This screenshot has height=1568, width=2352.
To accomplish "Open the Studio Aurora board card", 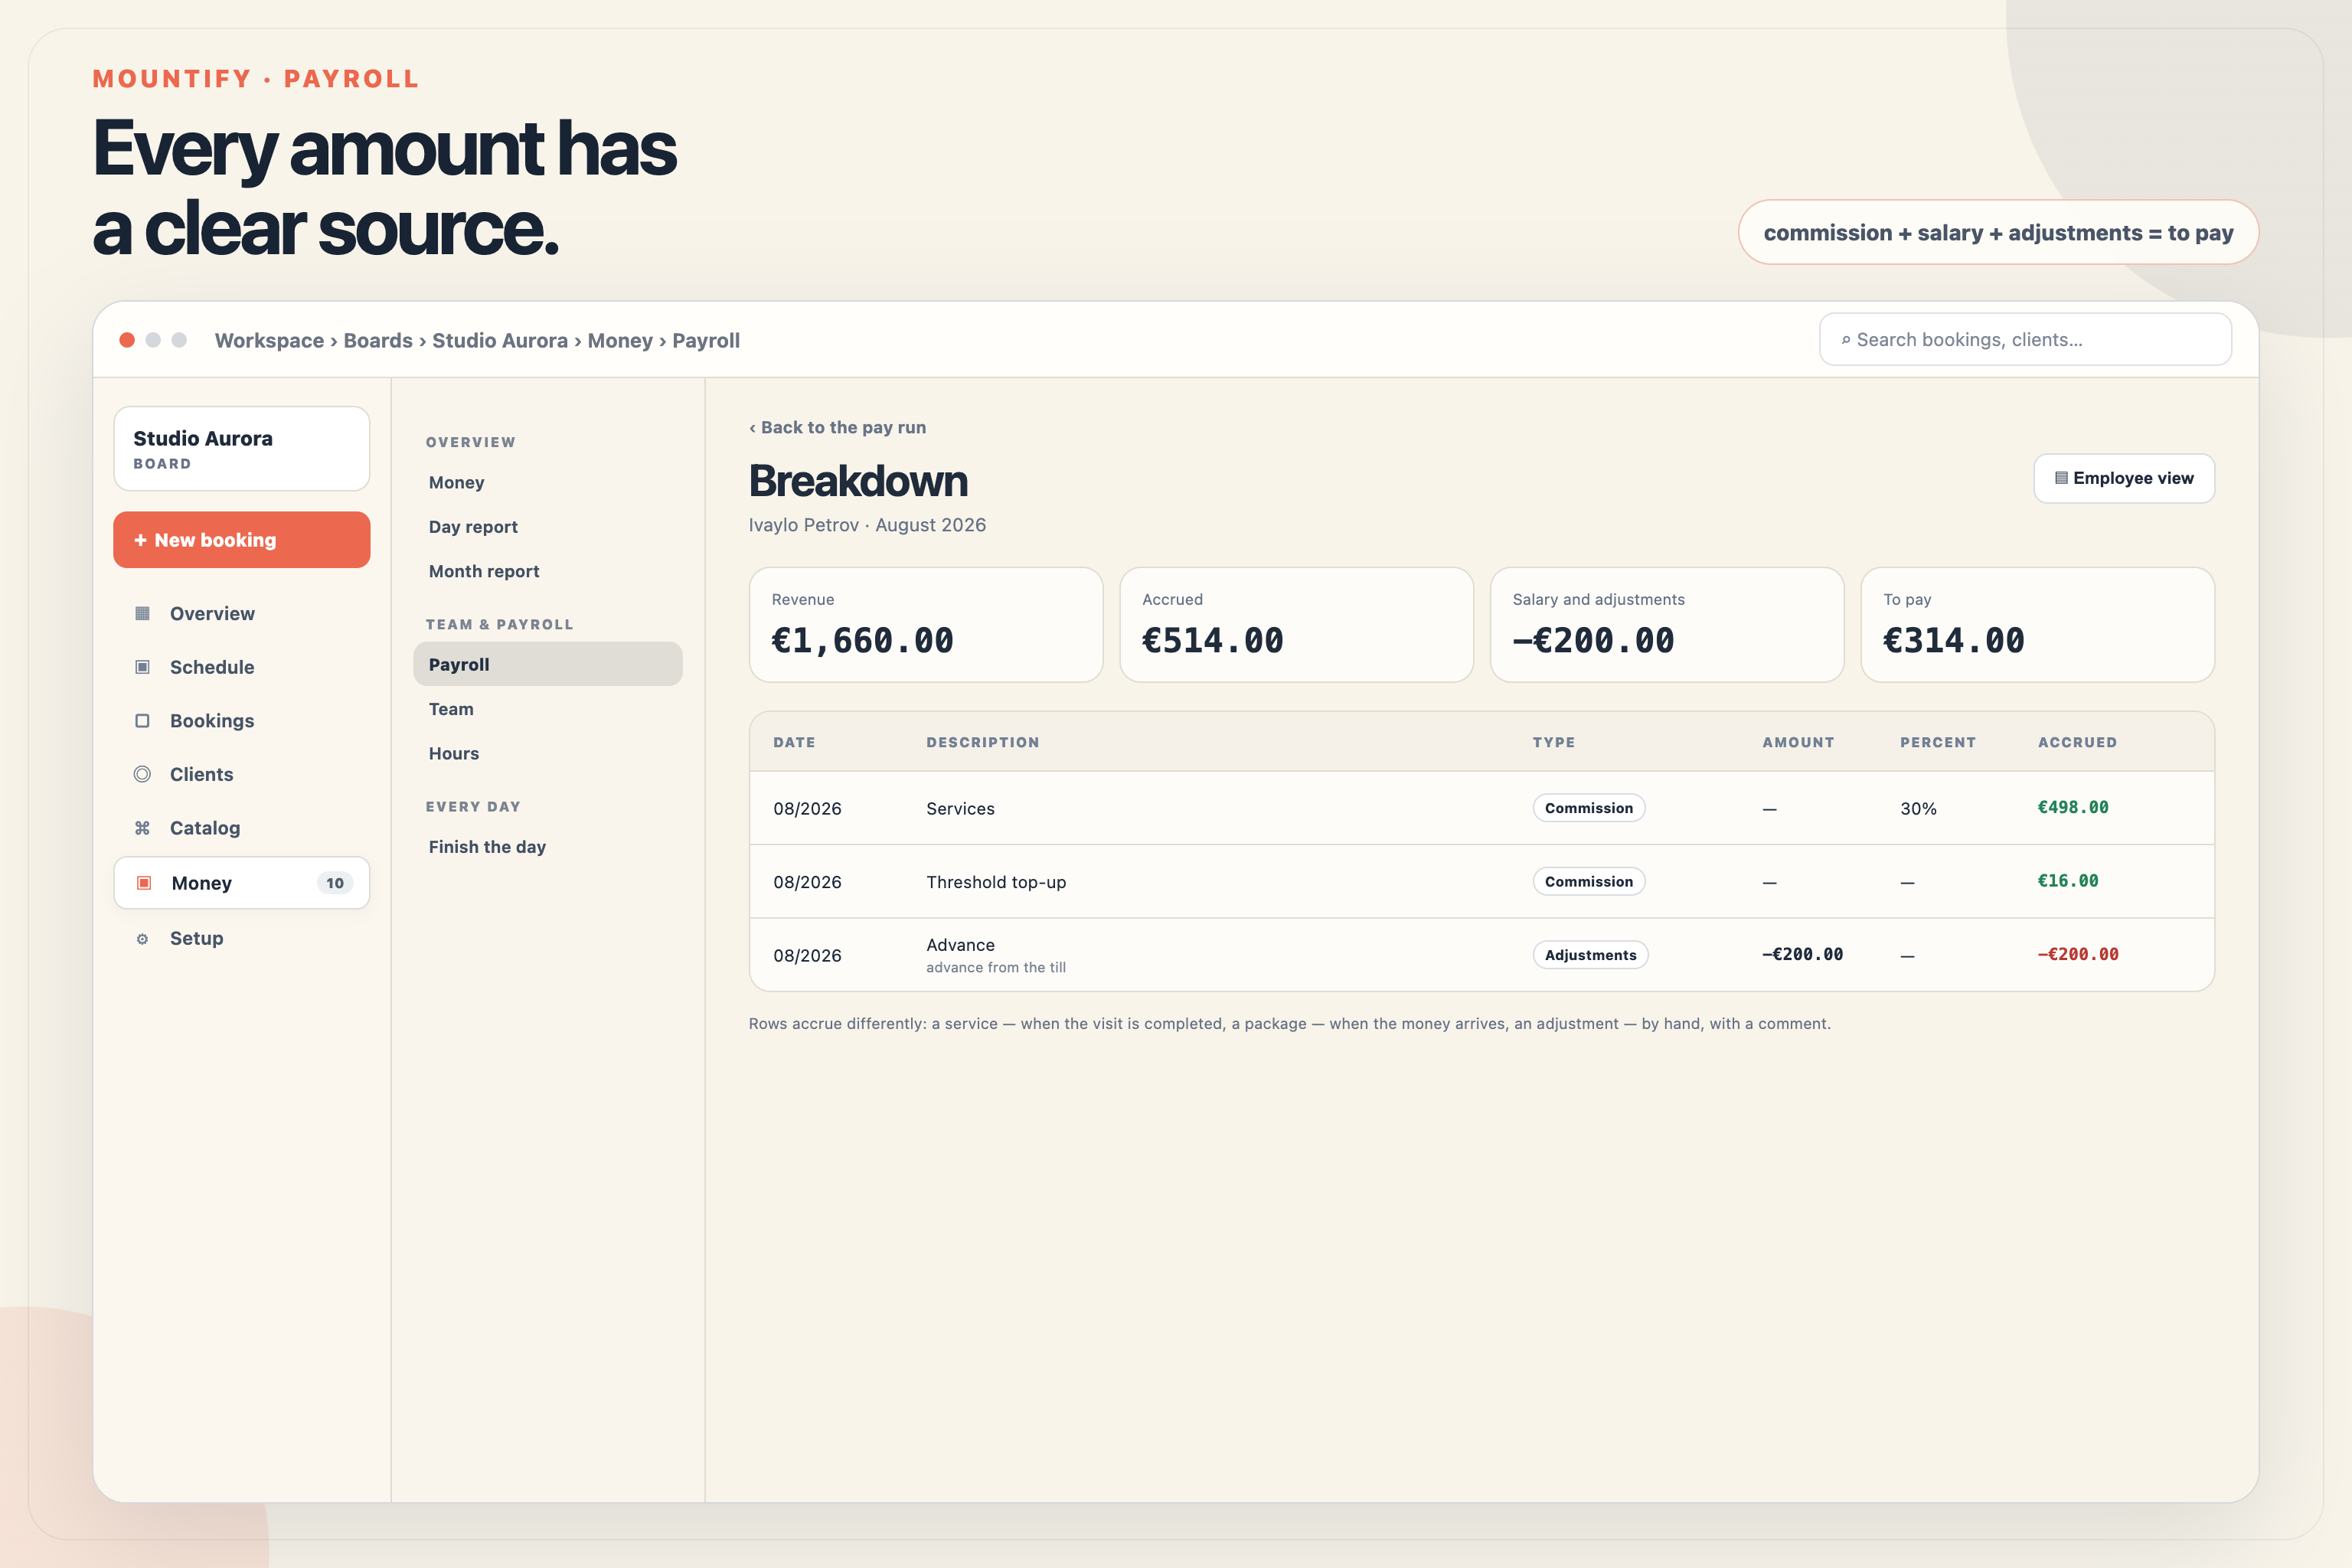I will (x=242, y=449).
